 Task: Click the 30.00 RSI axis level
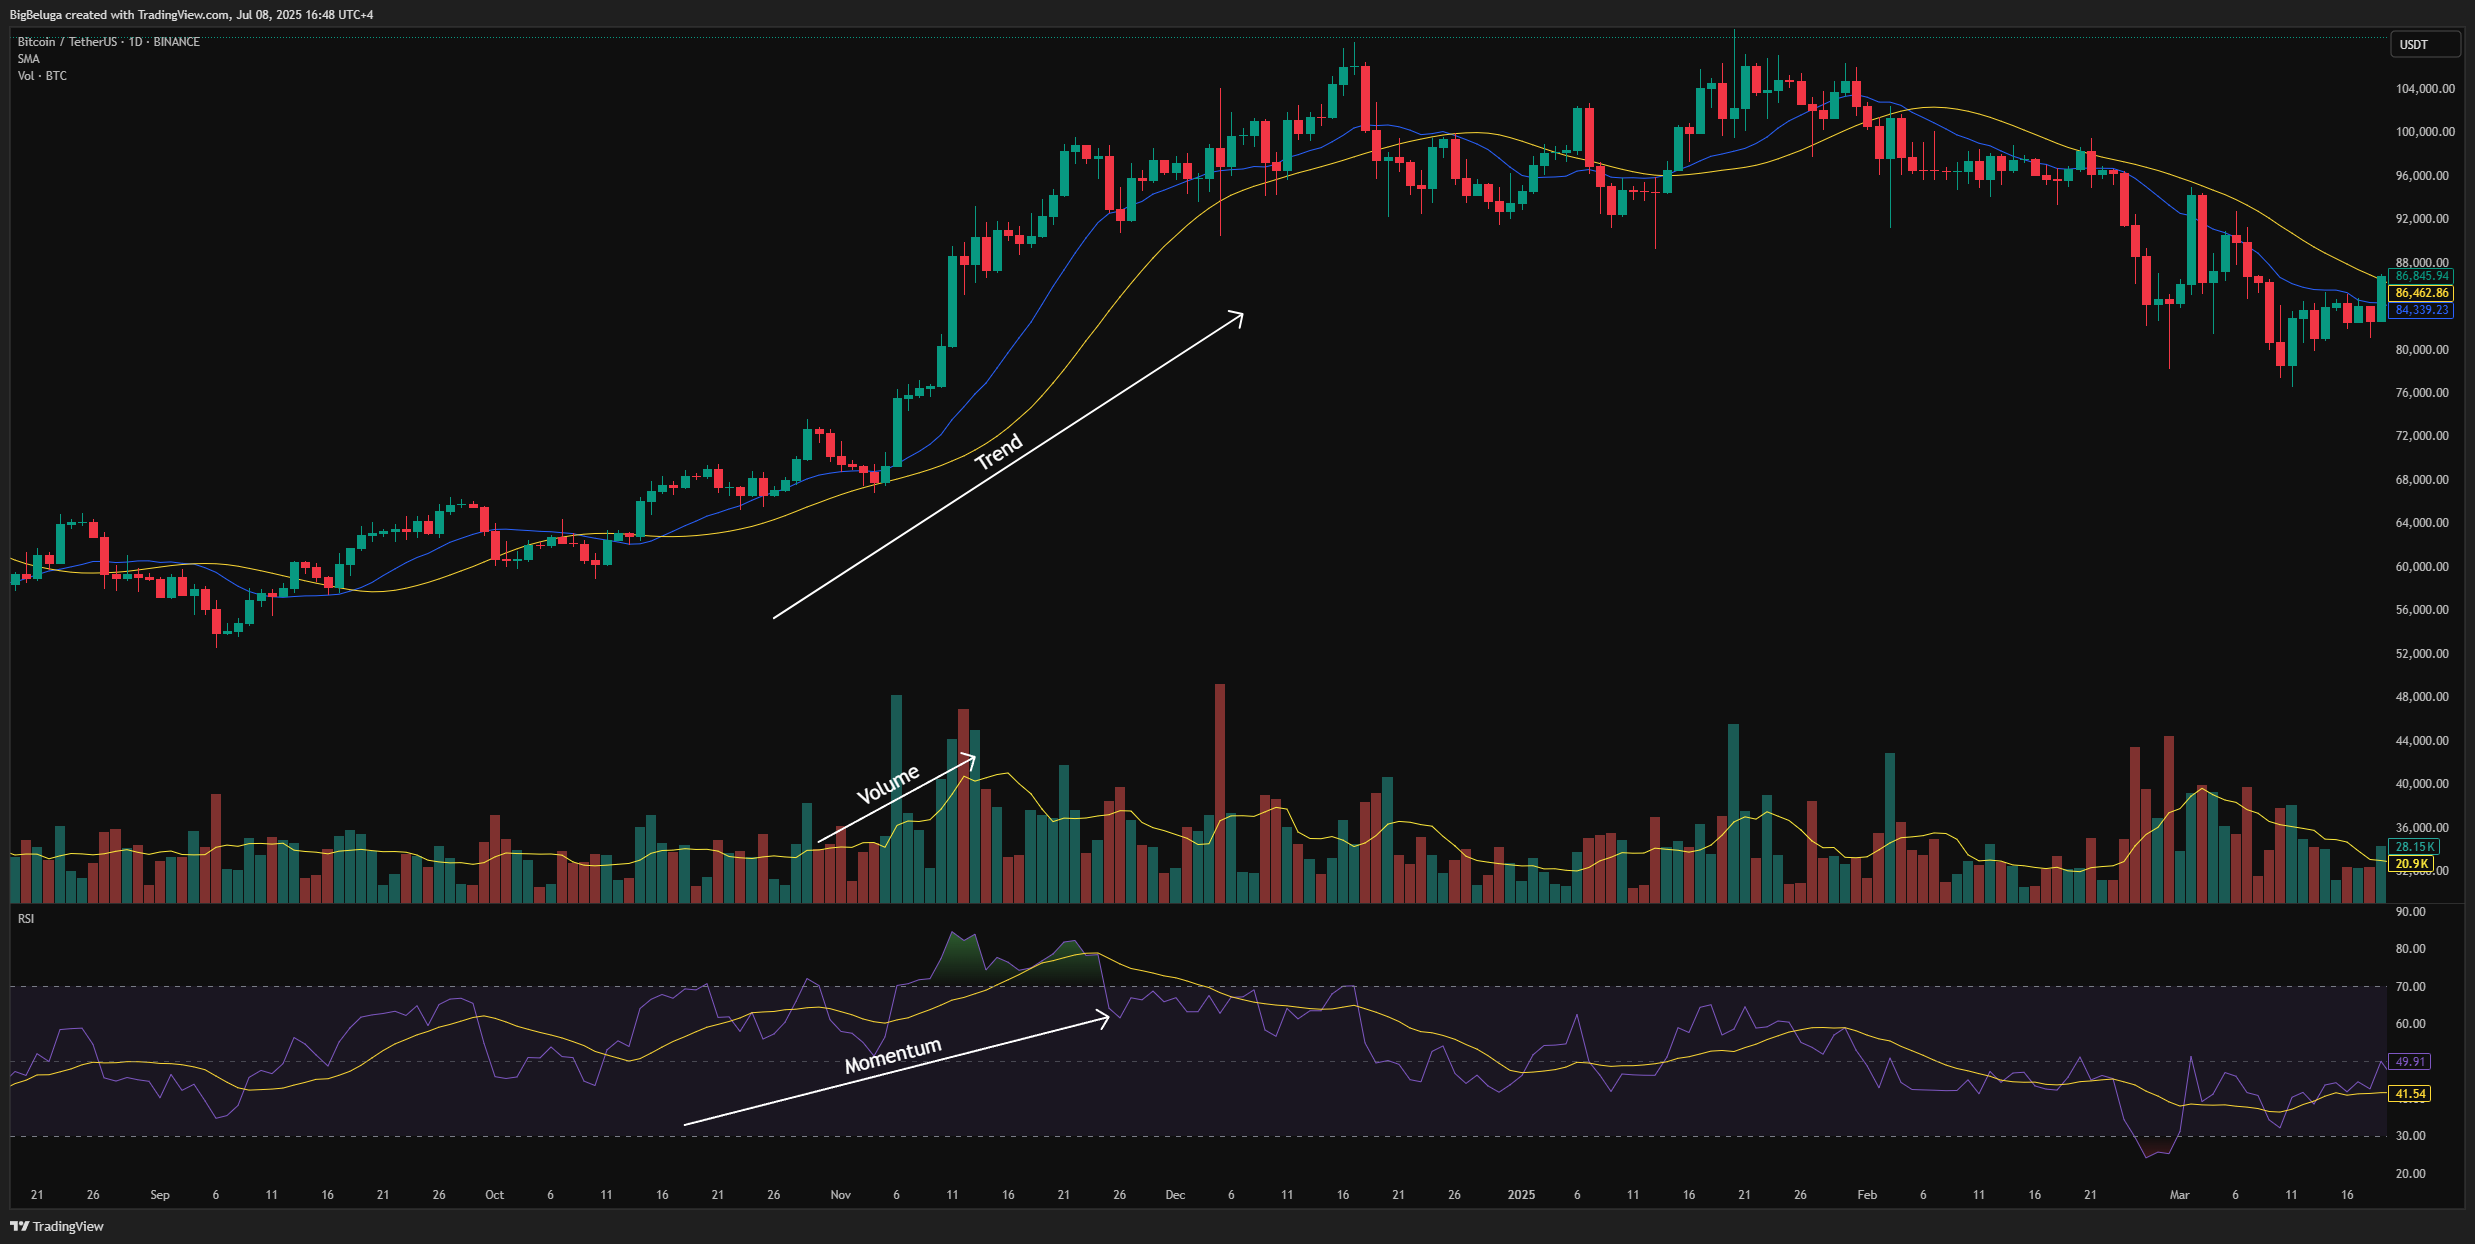click(x=2411, y=1136)
